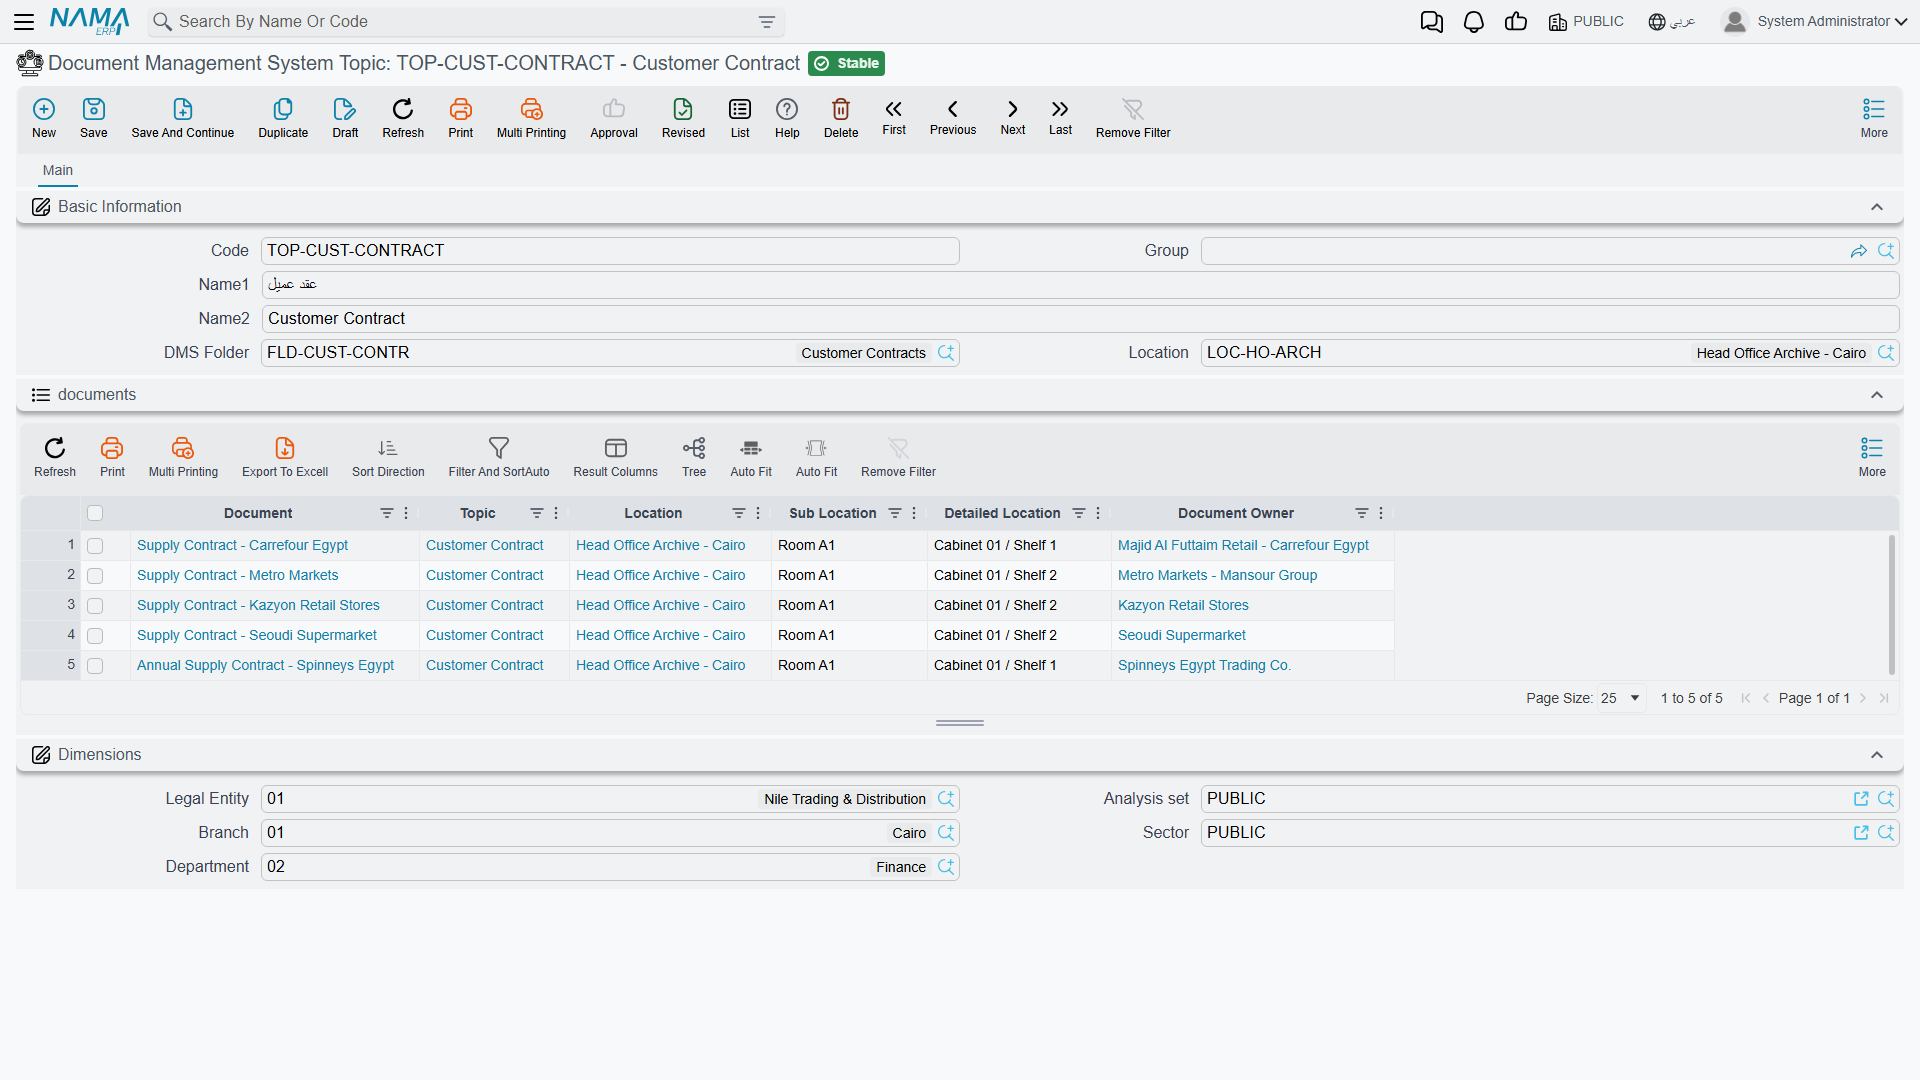Go to First record
This screenshot has height=1080, width=1920.
point(894,117)
